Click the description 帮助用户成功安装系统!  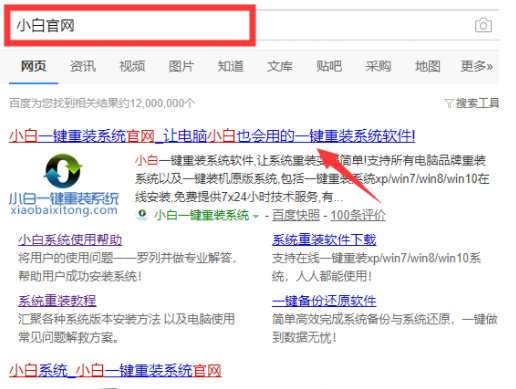(80, 276)
